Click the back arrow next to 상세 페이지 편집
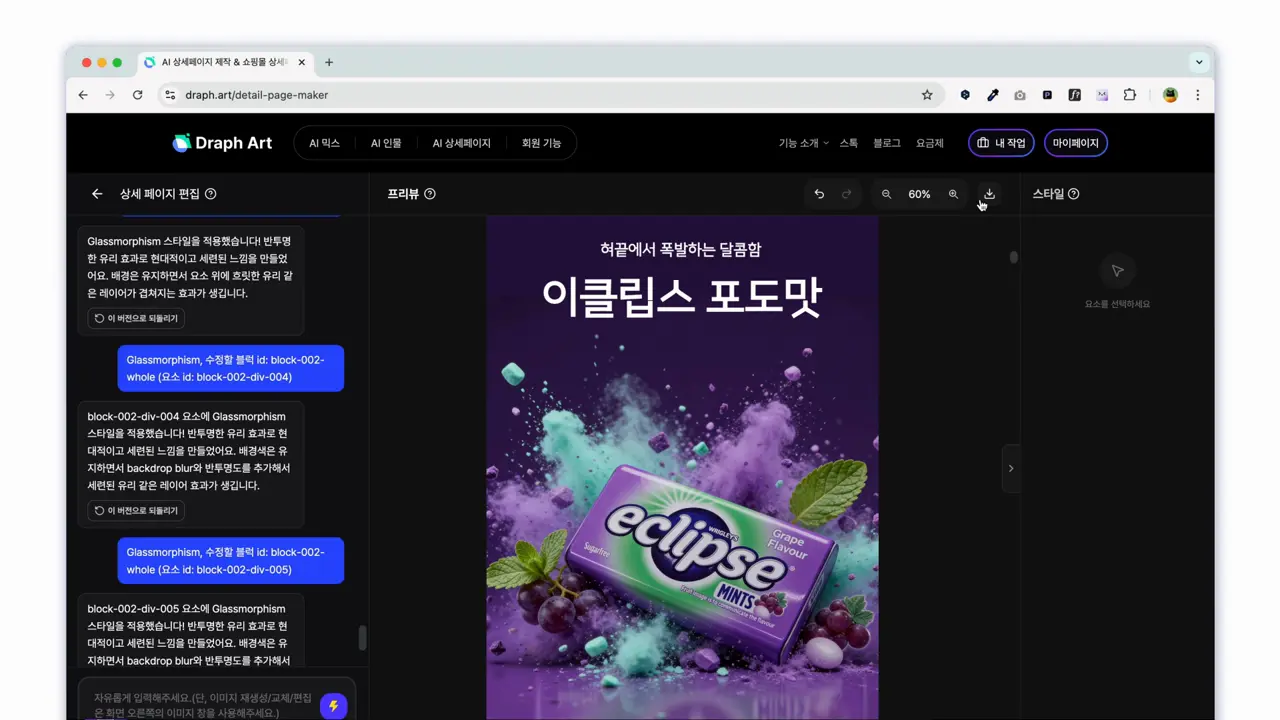1280x720 pixels. 96,193
